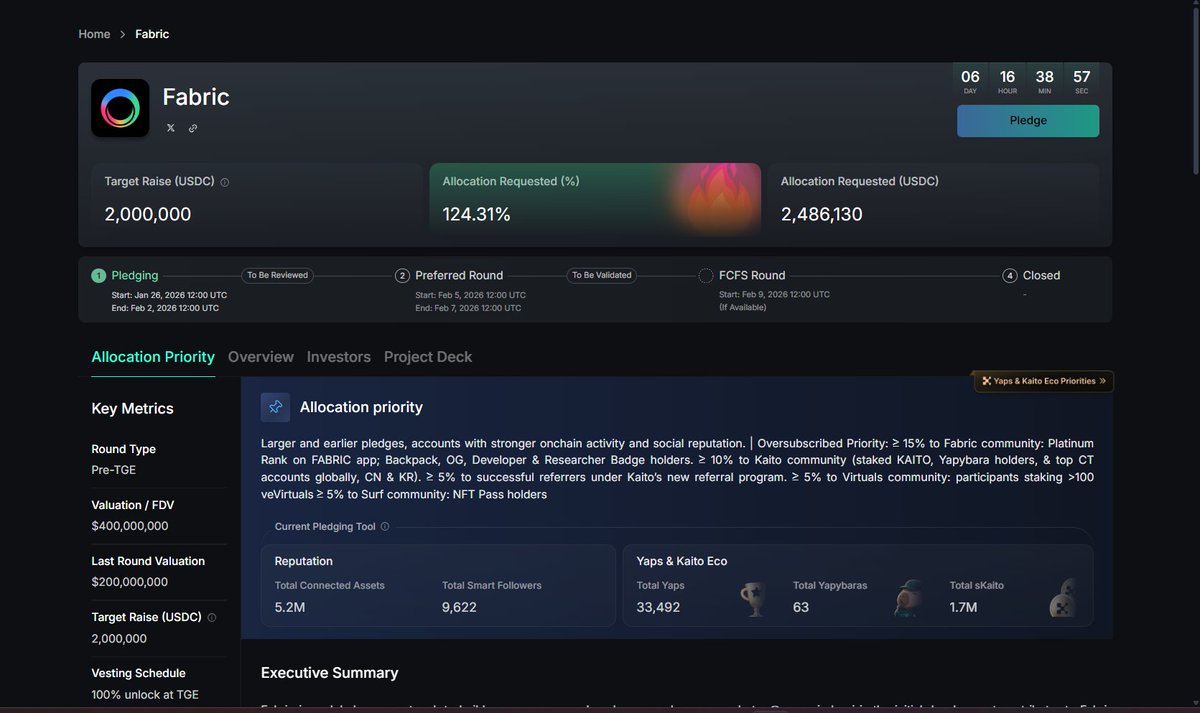The width and height of the screenshot is (1200, 713).
Task: Click the $200,000,000 last round valuation
Action: pos(130,581)
